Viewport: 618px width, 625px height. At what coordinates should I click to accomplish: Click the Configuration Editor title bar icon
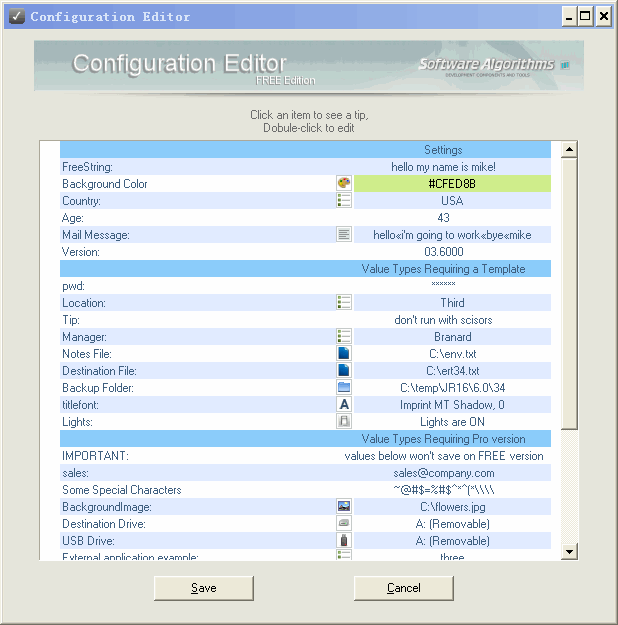pyautogui.click(x=17, y=16)
